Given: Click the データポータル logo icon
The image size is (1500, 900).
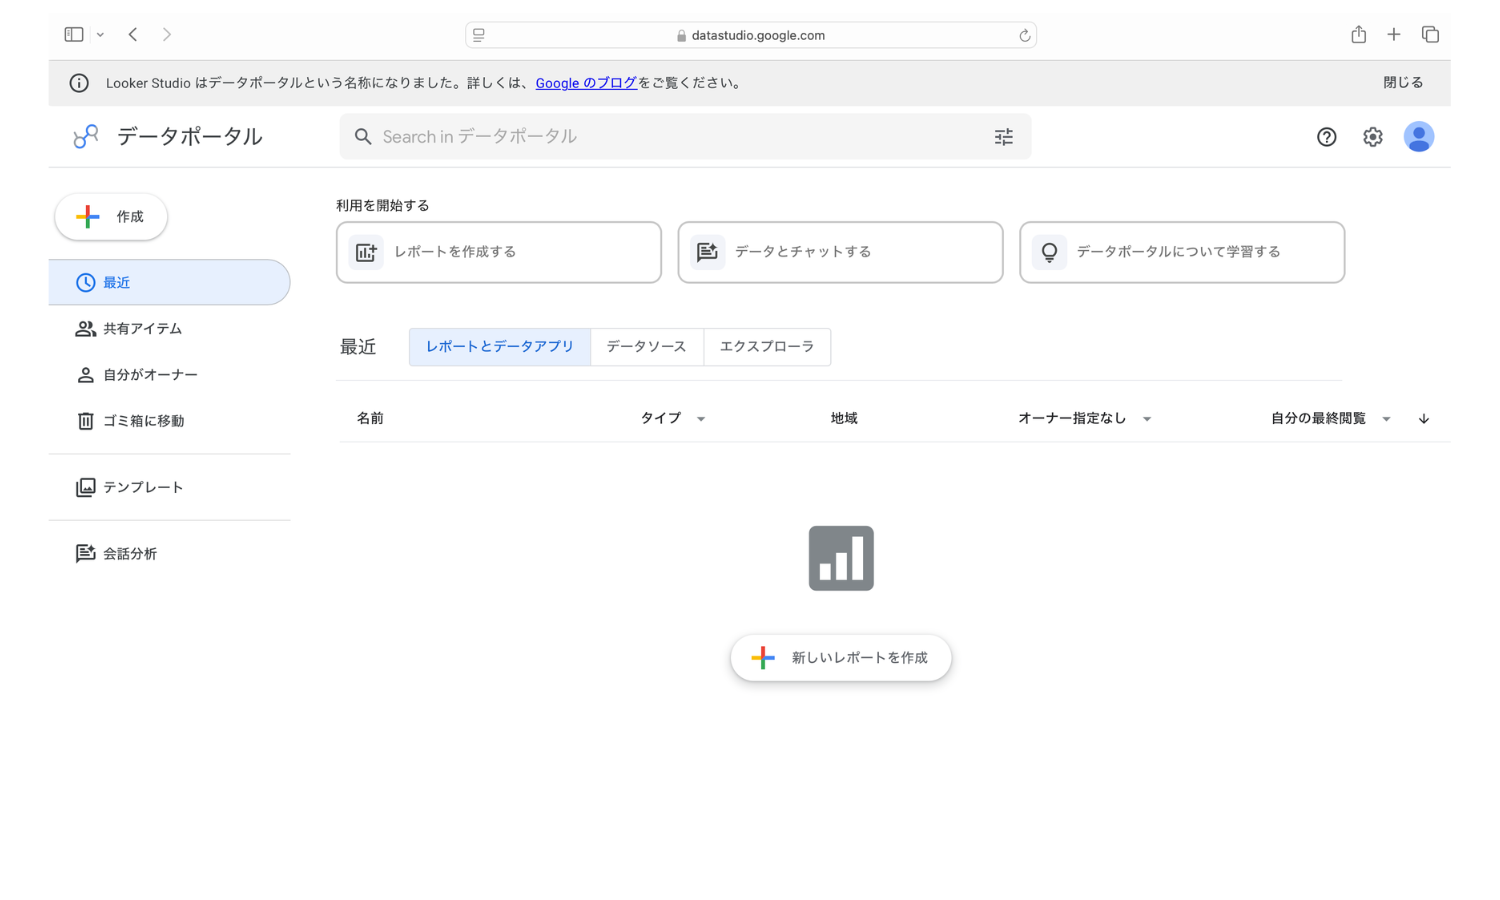Looking at the screenshot, I should click(x=86, y=136).
